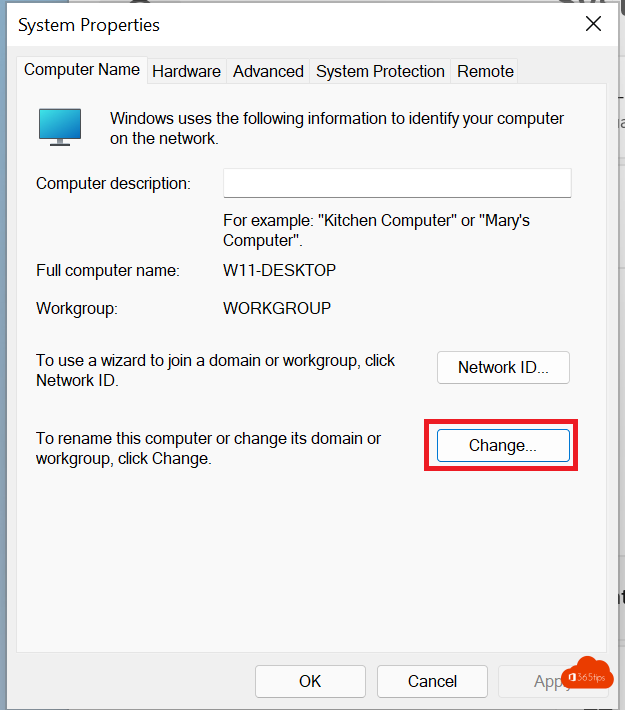Screen dimensions: 625x710
Task: Click Change to rename this computer
Action: point(503,446)
